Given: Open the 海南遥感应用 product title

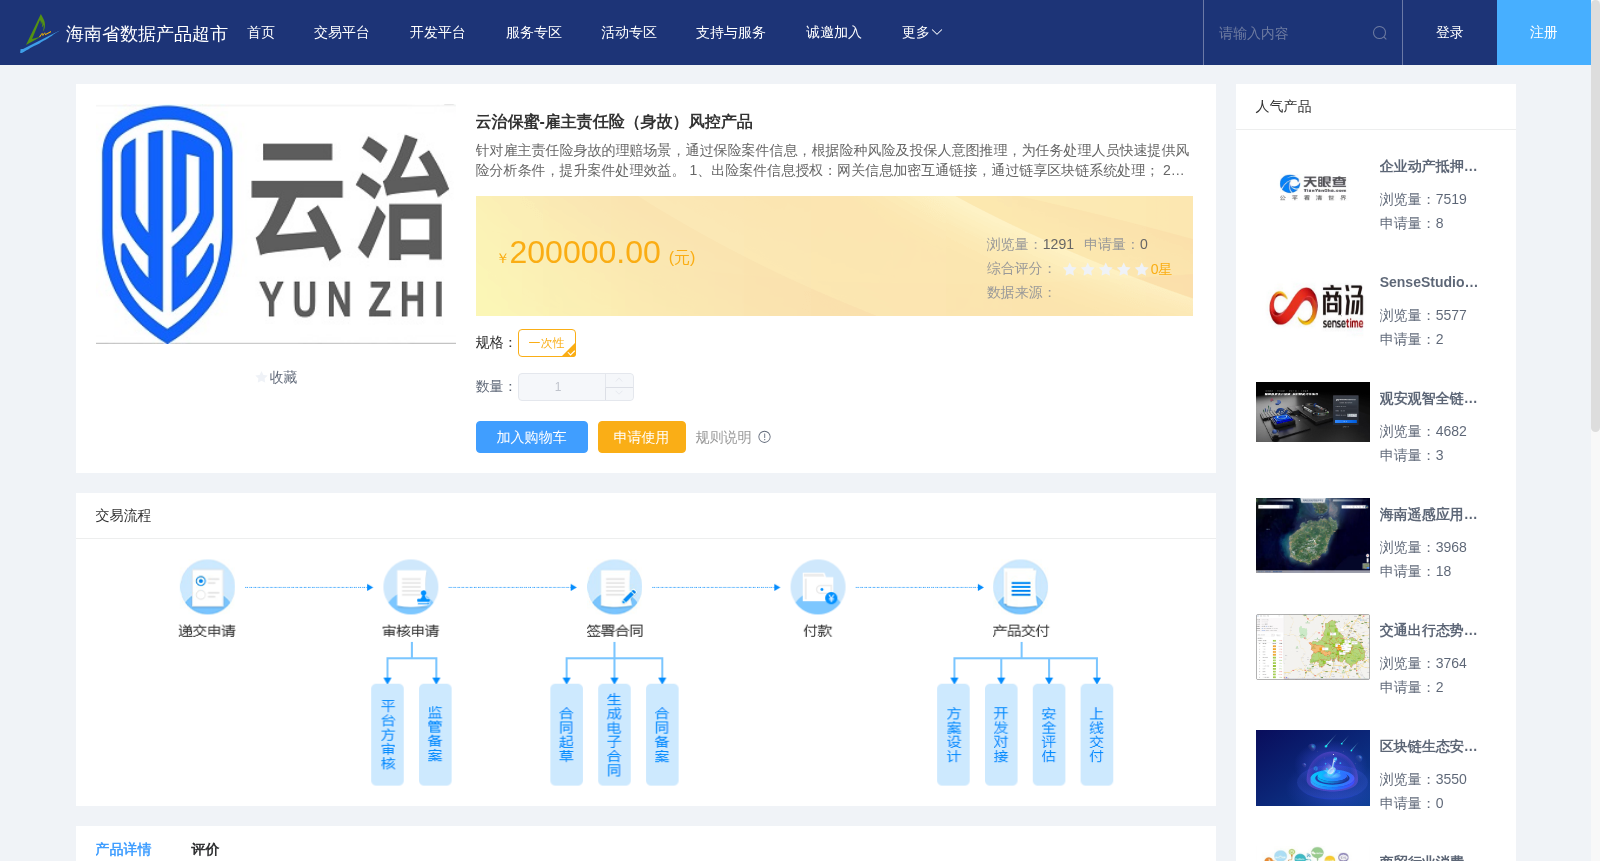Looking at the screenshot, I should [x=1428, y=515].
